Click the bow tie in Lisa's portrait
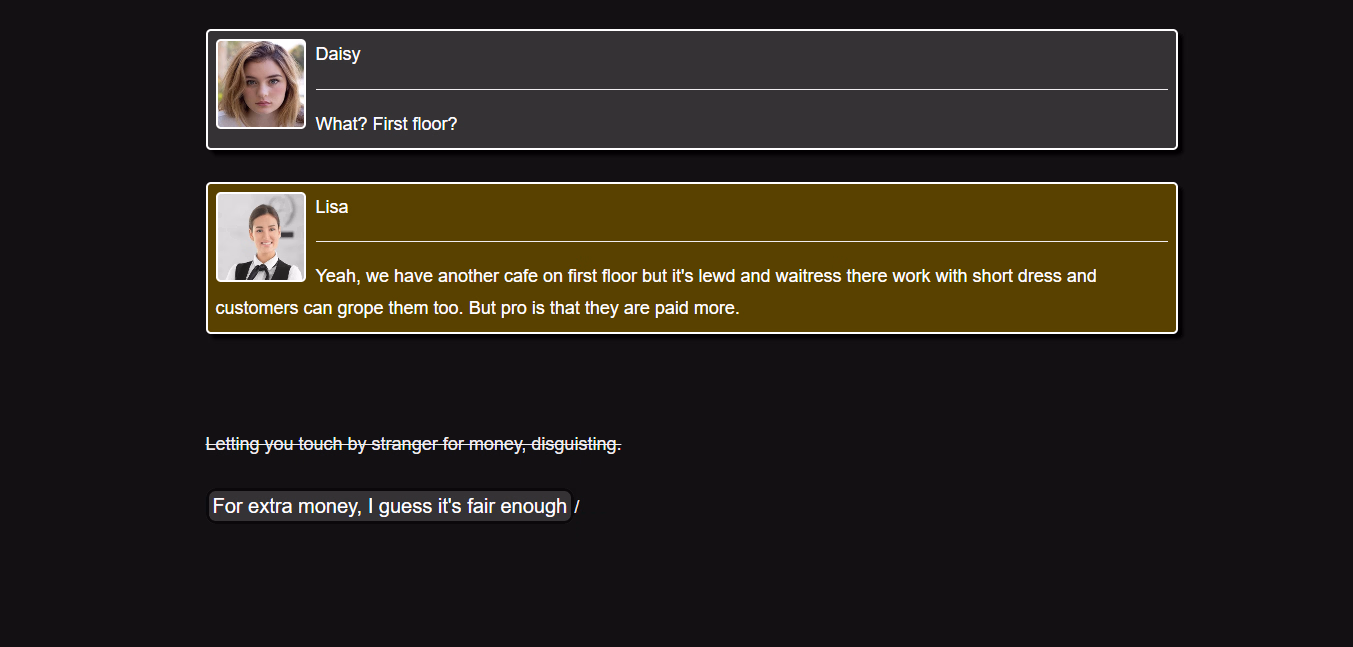1353x647 pixels. [260, 268]
